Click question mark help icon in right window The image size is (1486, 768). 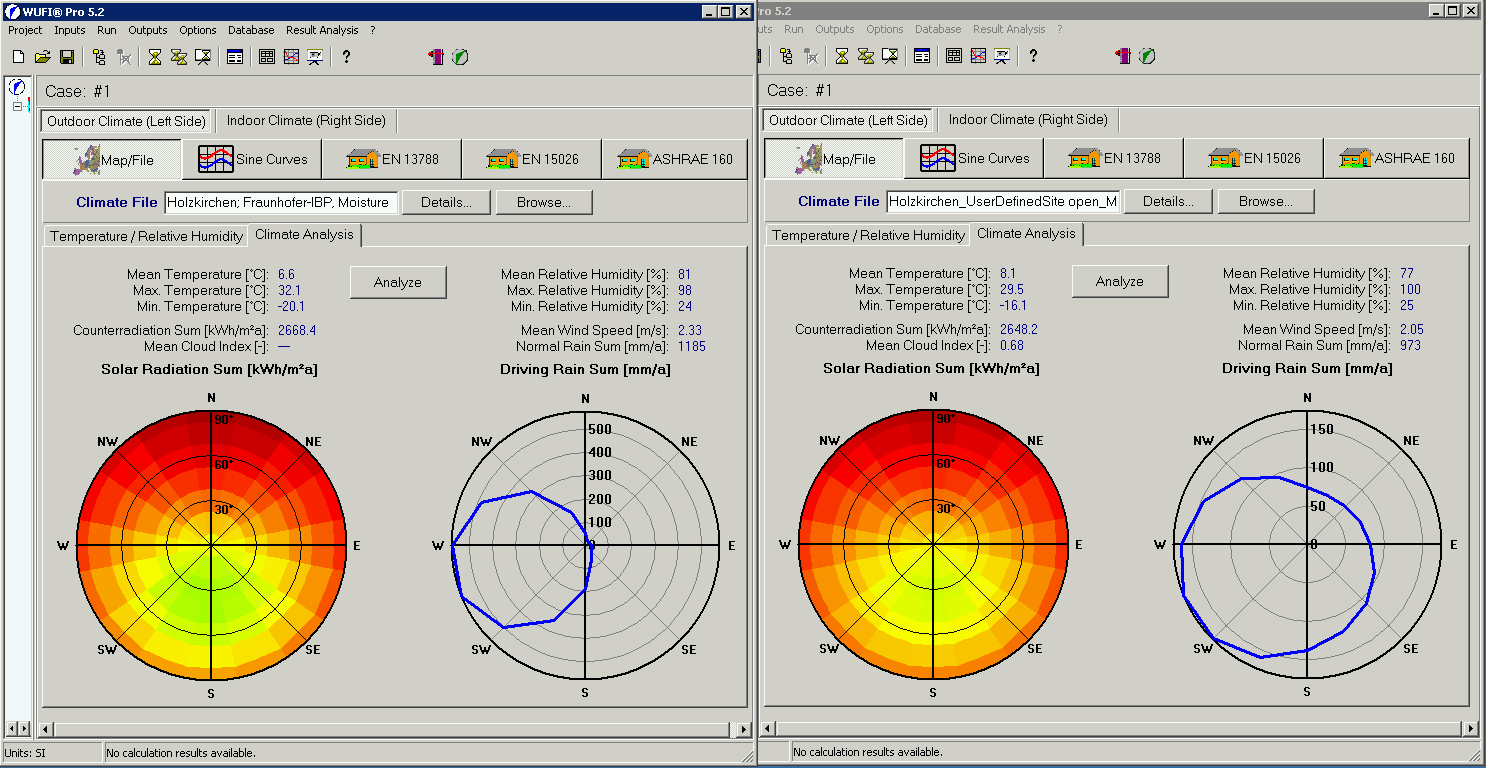(1033, 57)
